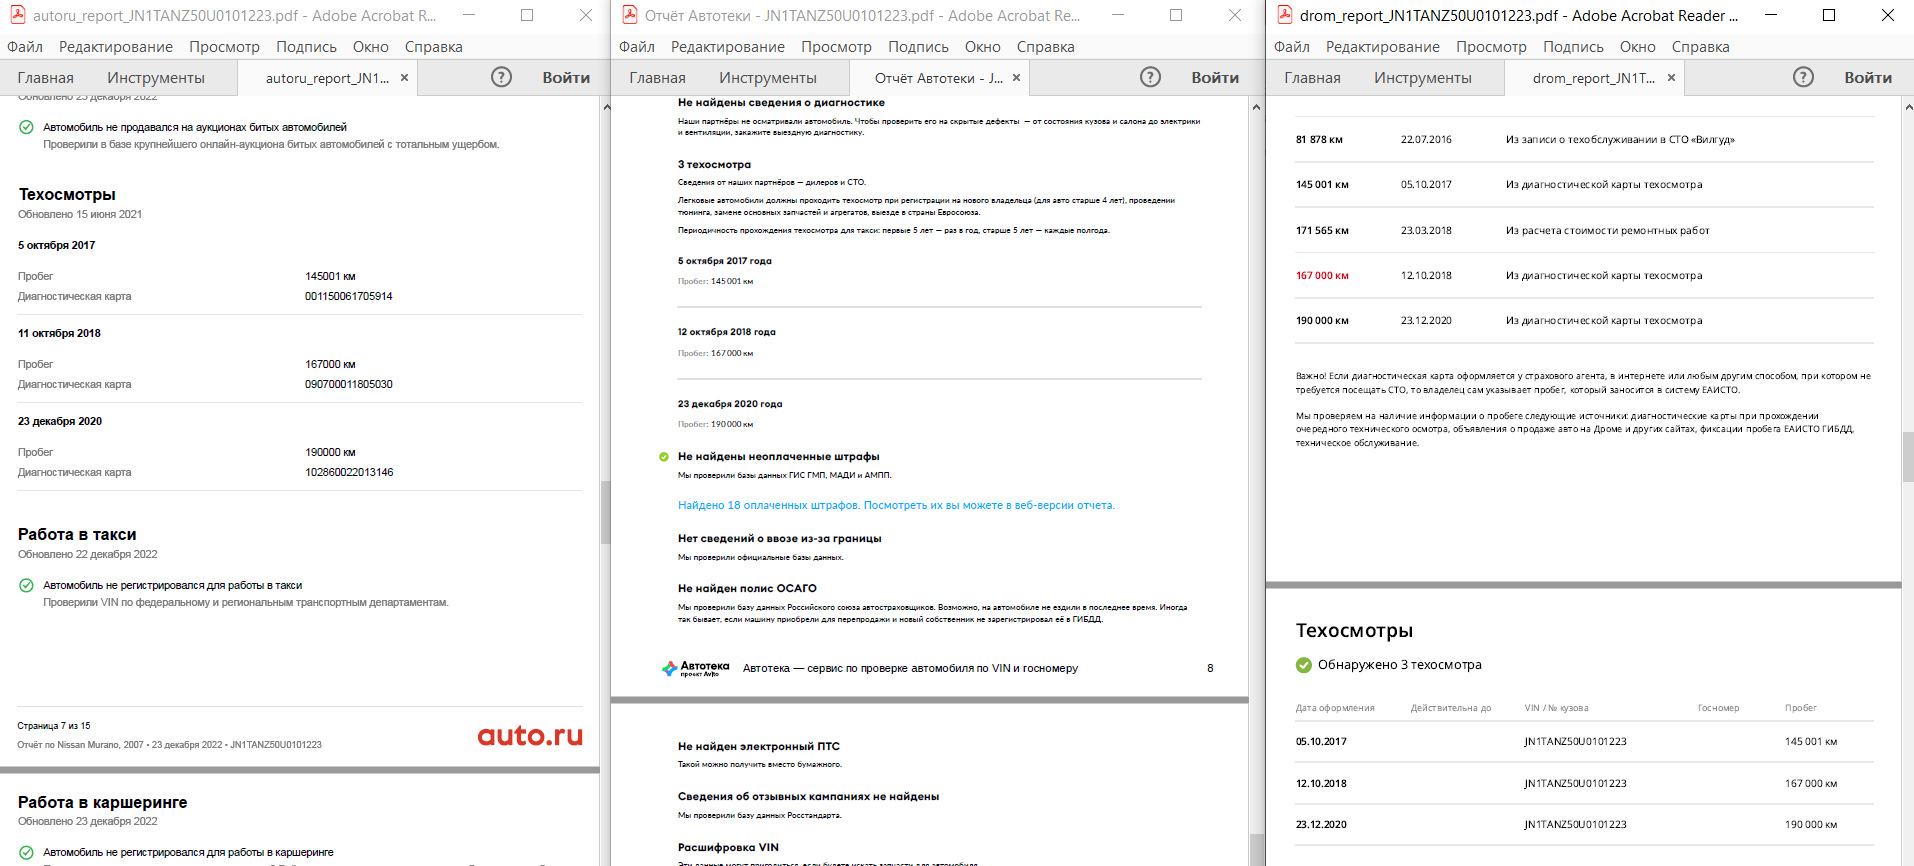This screenshot has height=866, width=1914.
Task: Open Файл menu in the drom_report window
Action: 1292,47
